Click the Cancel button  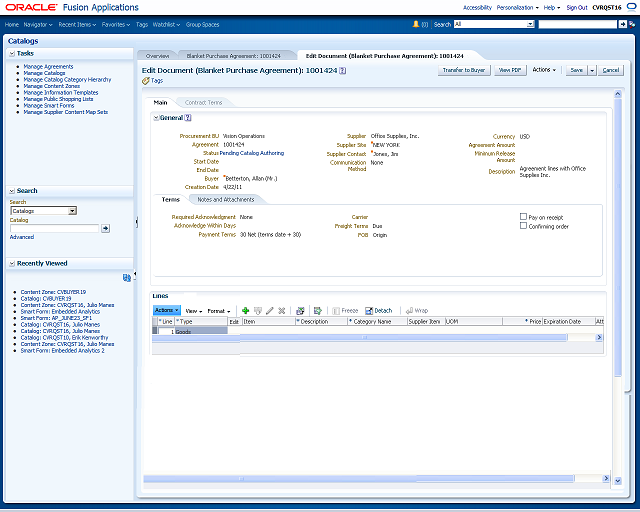point(611,70)
